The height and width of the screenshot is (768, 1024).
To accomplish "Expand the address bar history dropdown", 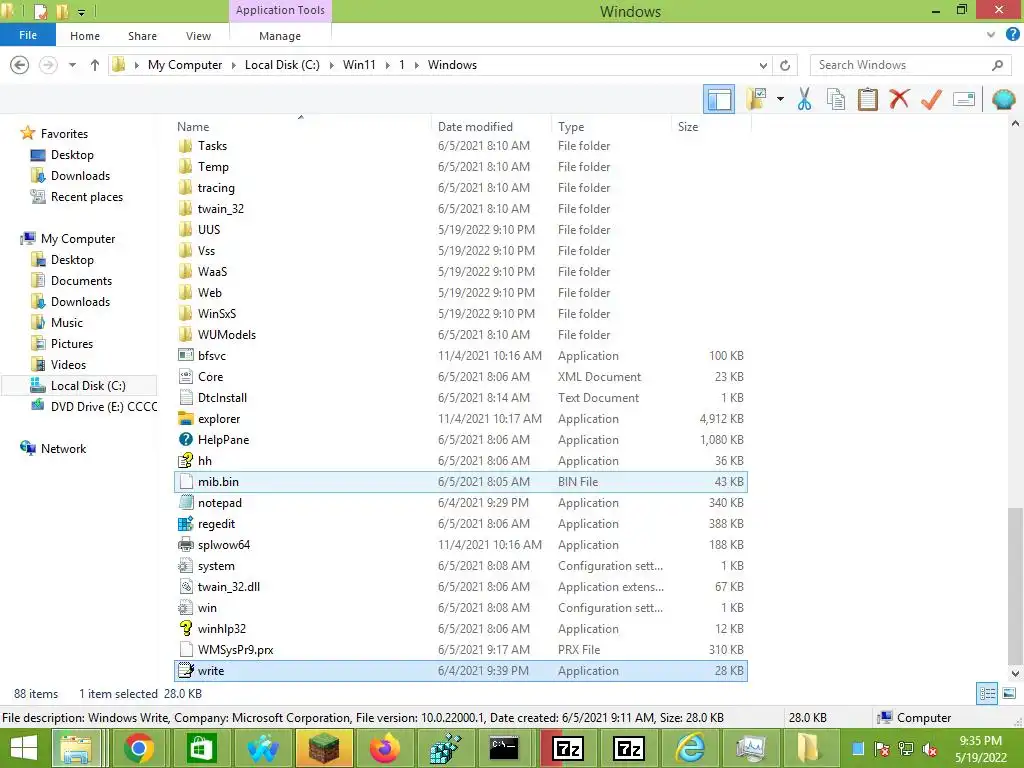I will click(x=763, y=65).
